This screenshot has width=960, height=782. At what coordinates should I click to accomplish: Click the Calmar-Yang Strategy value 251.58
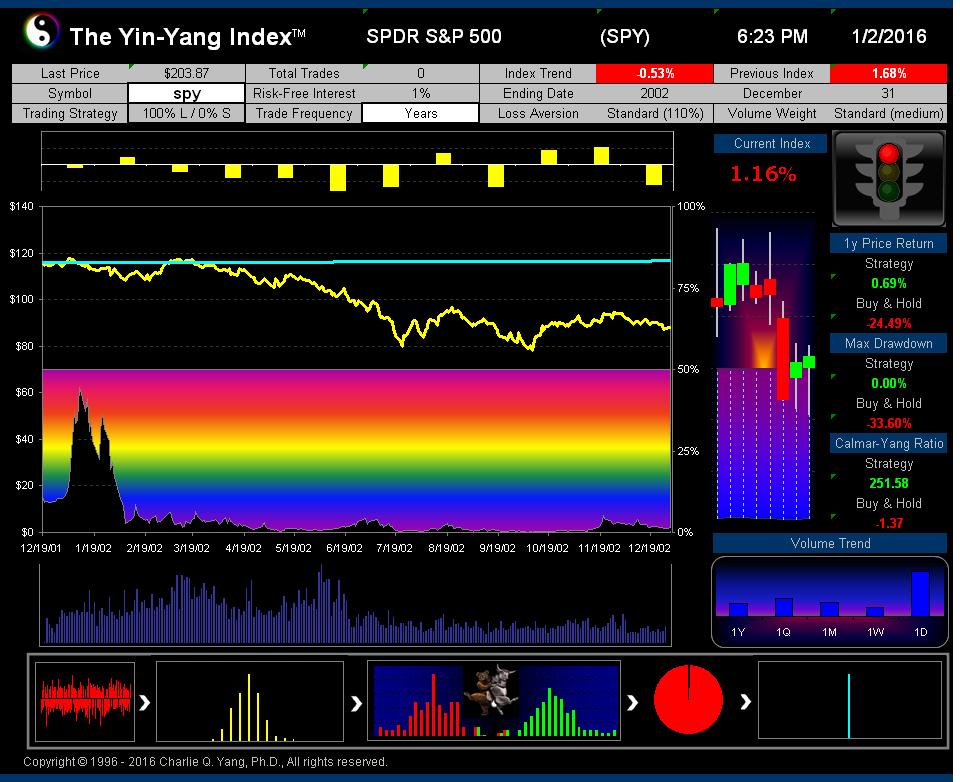[x=888, y=483]
